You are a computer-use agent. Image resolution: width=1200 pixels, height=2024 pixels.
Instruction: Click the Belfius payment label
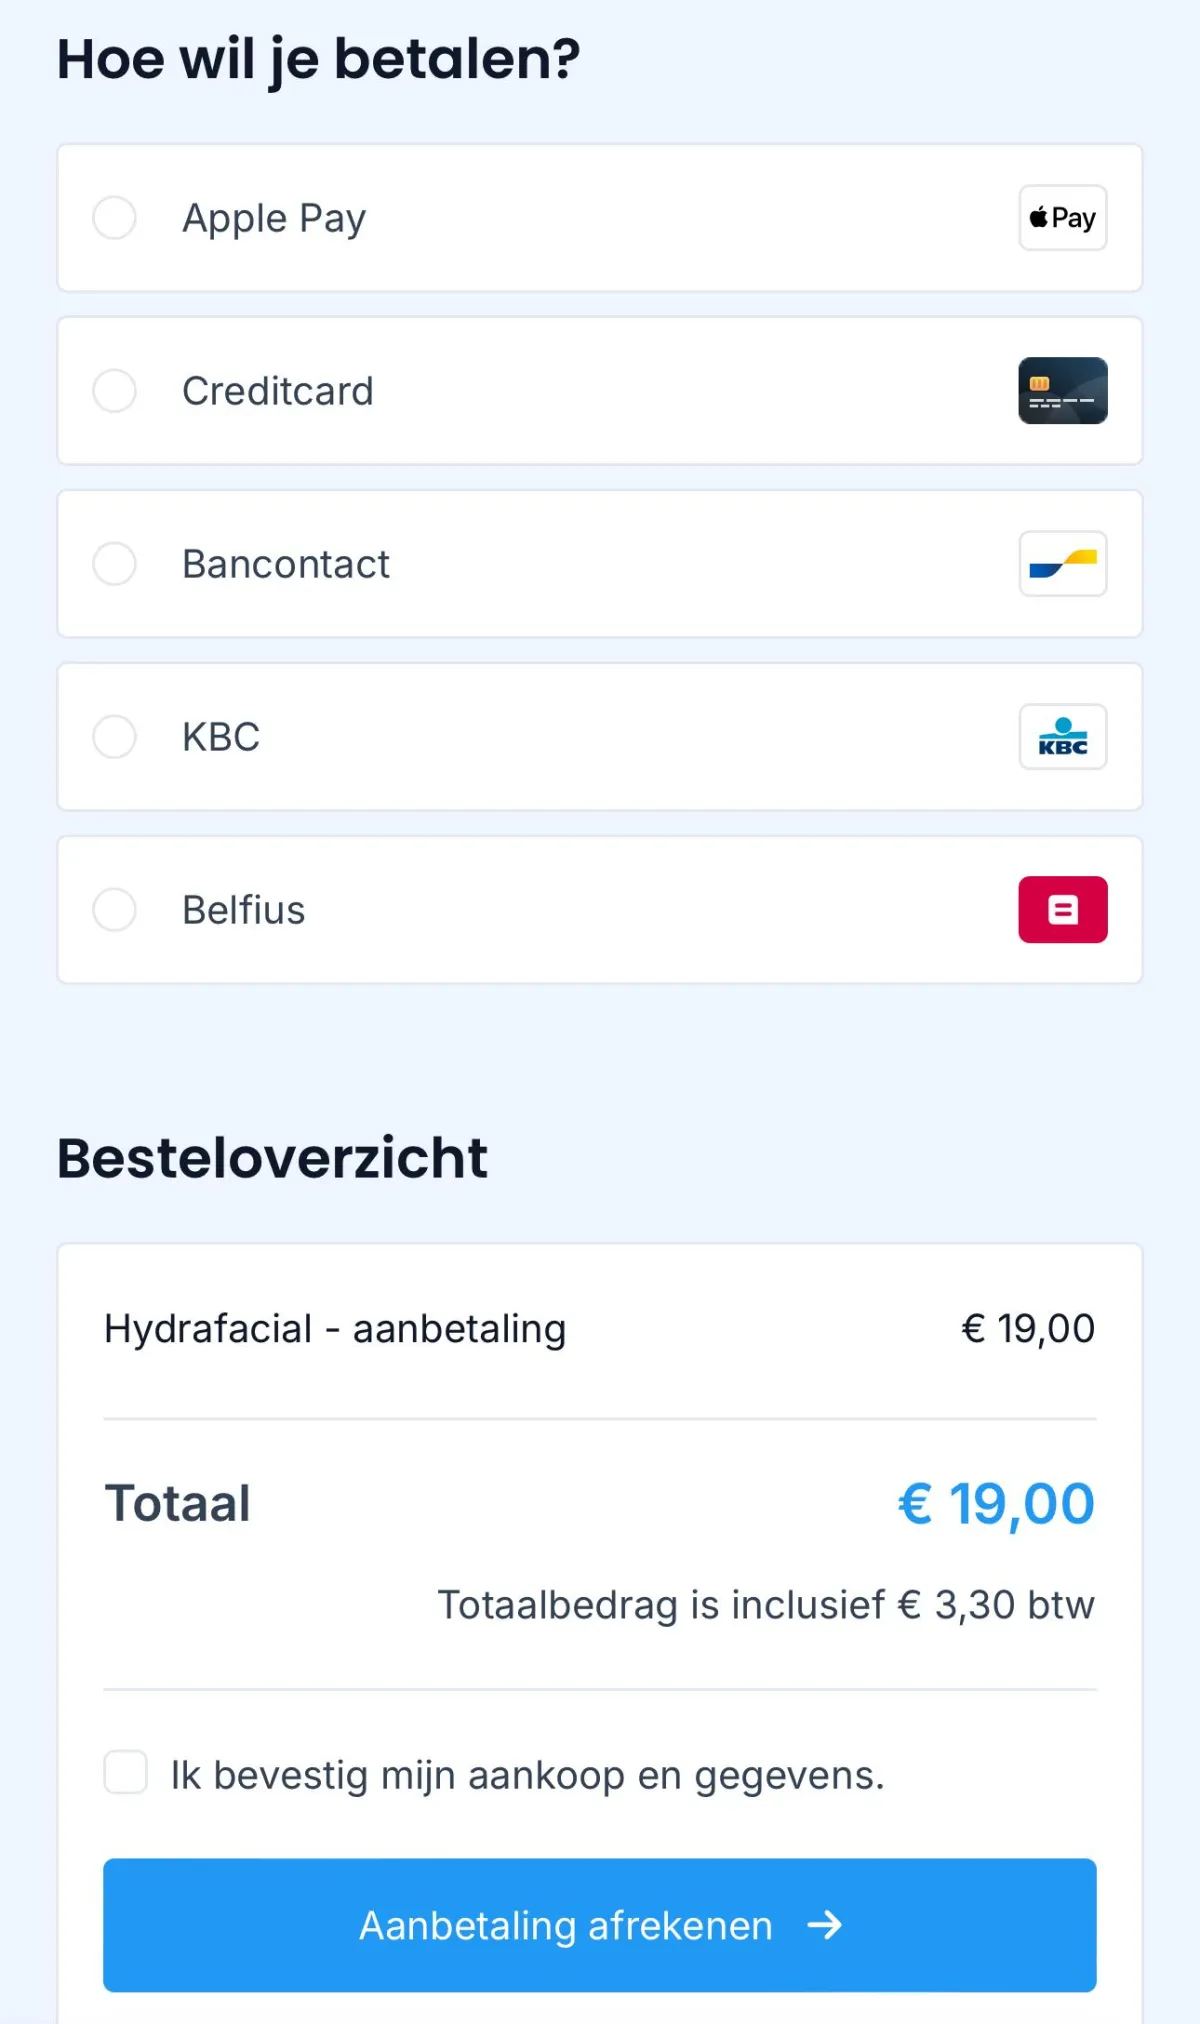pos(243,910)
